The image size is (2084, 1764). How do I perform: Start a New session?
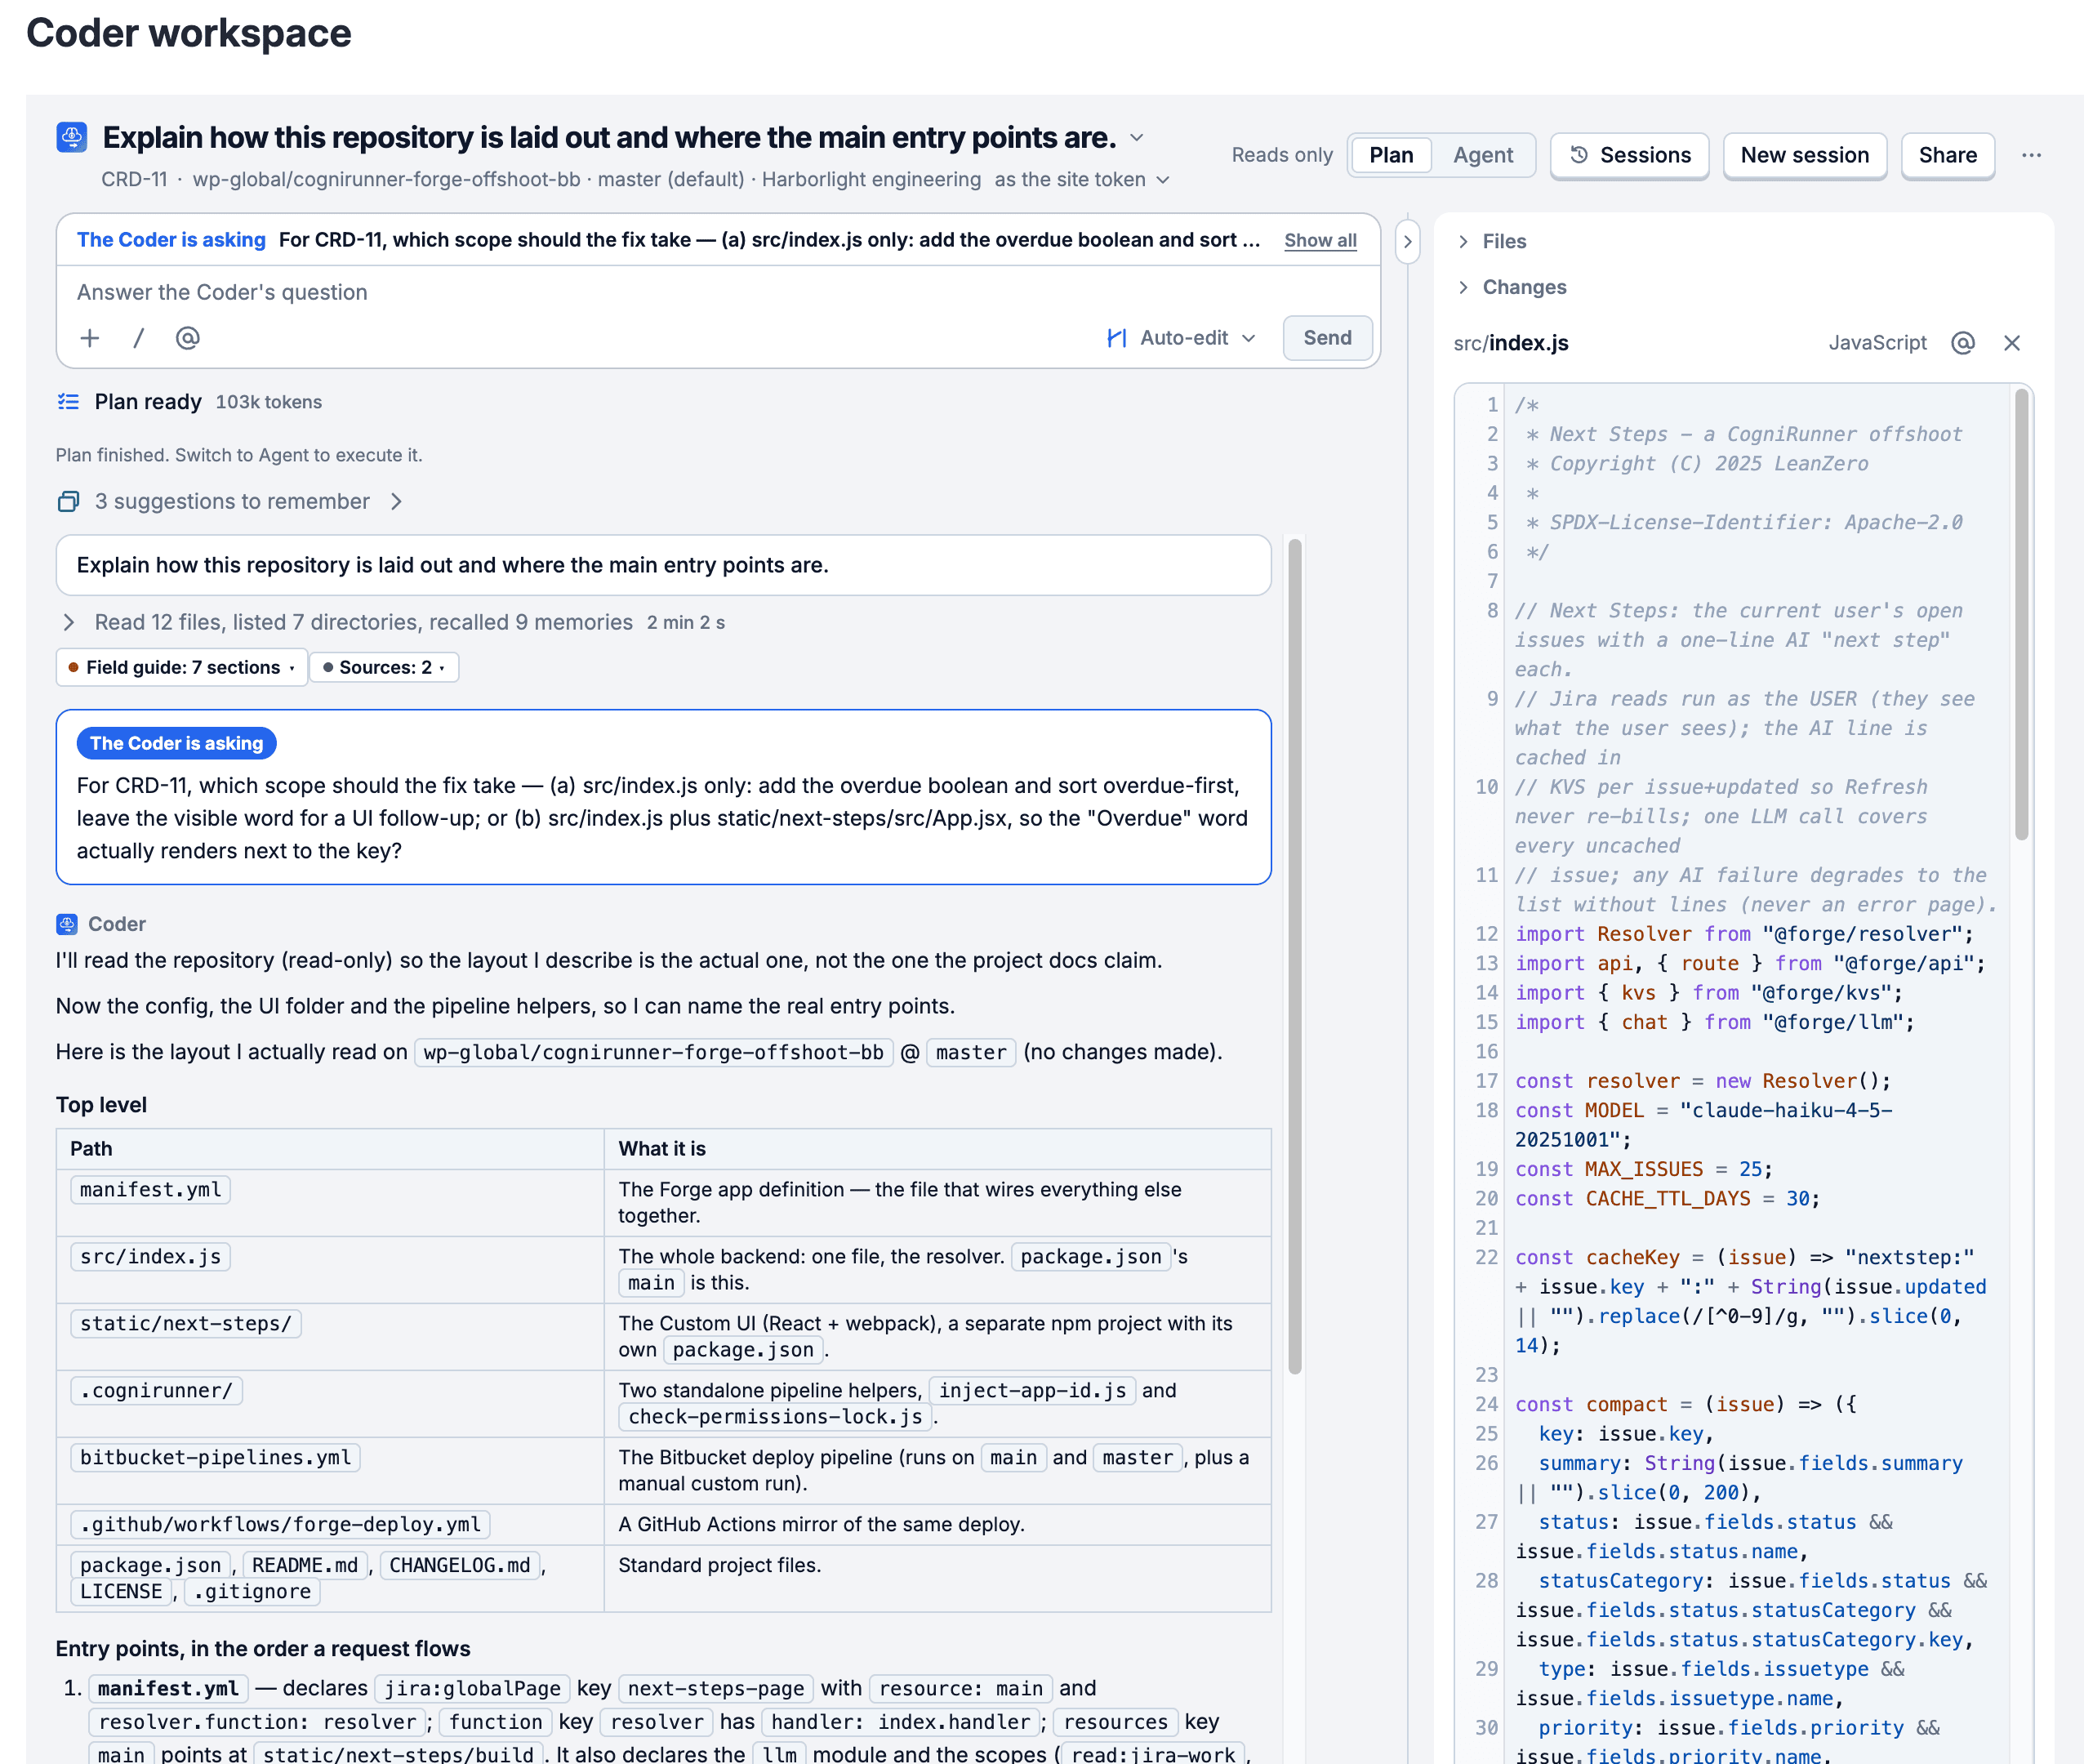click(1805, 155)
